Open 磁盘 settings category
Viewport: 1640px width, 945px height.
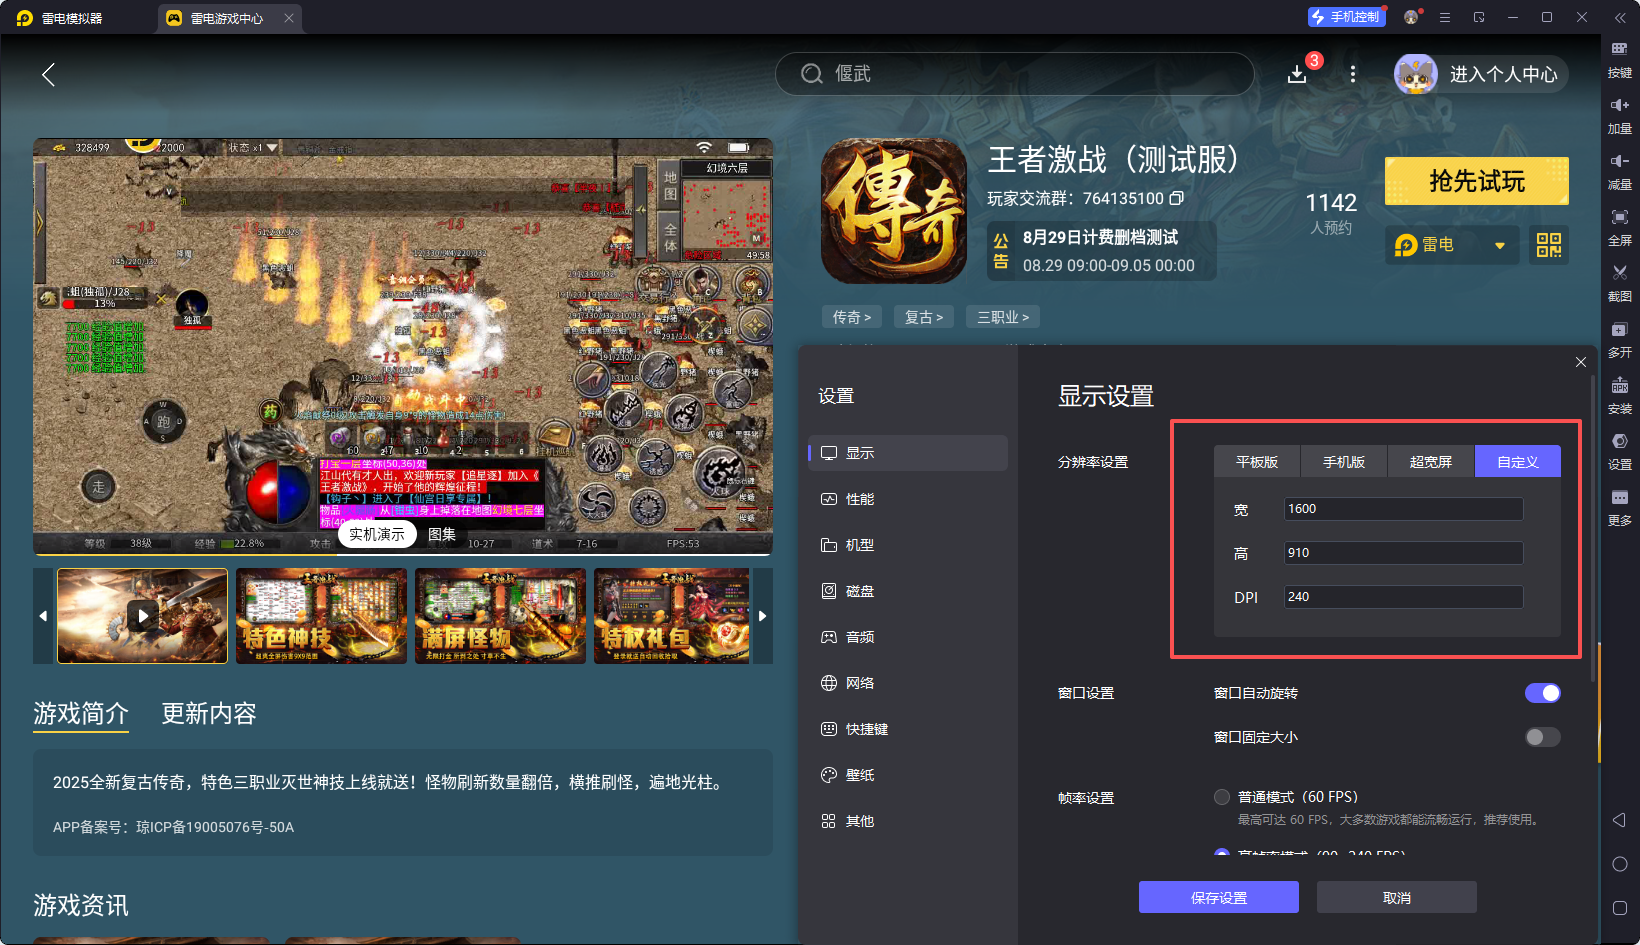pyautogui.click(x=908, y=591)
